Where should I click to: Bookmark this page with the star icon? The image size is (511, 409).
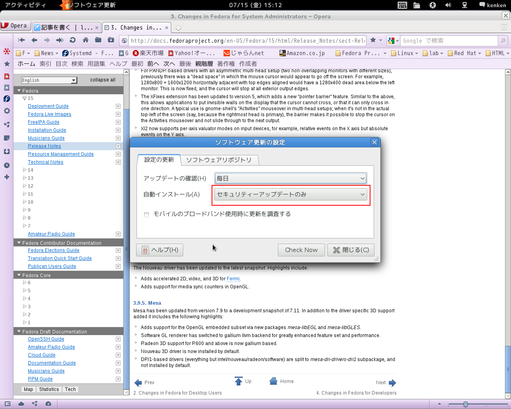coord(373,40)
